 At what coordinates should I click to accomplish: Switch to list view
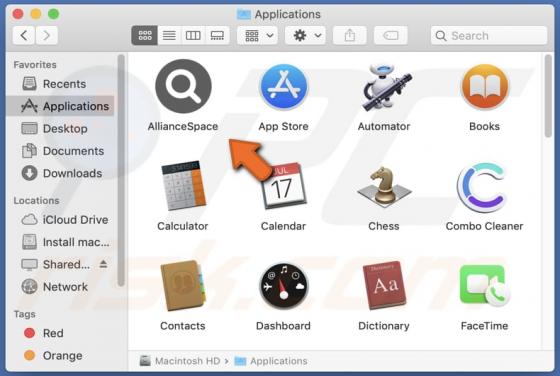[x=169, y=35]
